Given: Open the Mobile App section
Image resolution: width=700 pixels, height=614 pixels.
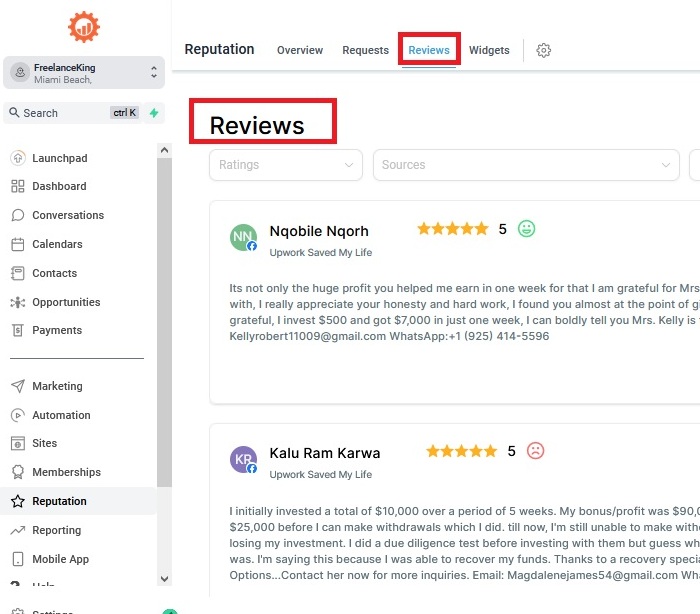Looking at the screenshot, I should pos(60,560).
